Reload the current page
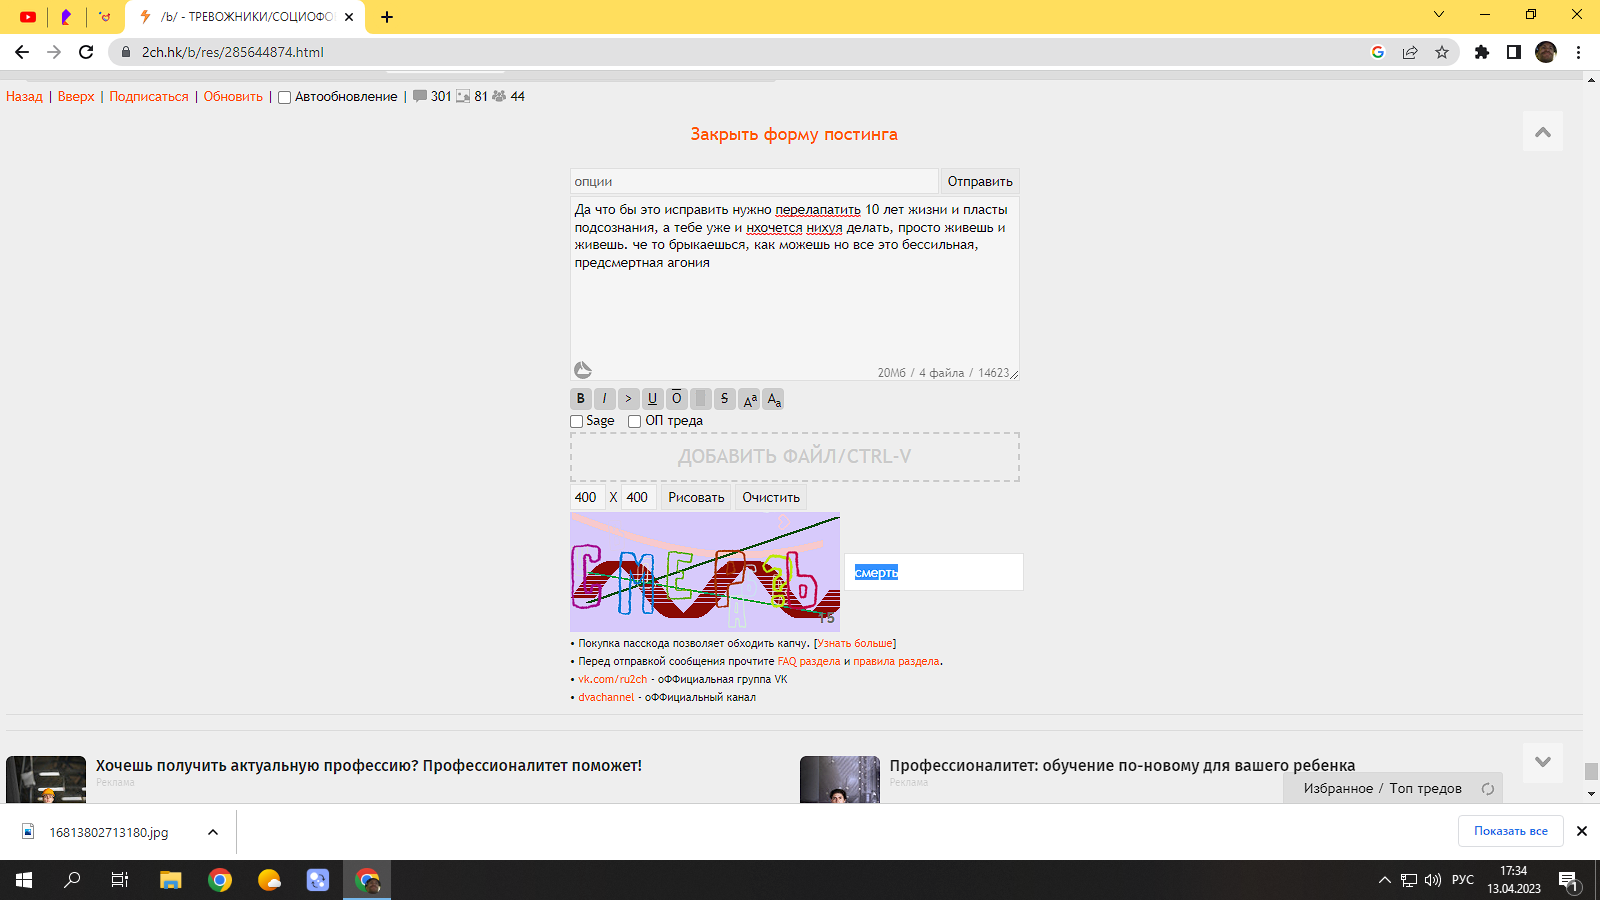Screen dimensions: 1600x900 [86, 52]
